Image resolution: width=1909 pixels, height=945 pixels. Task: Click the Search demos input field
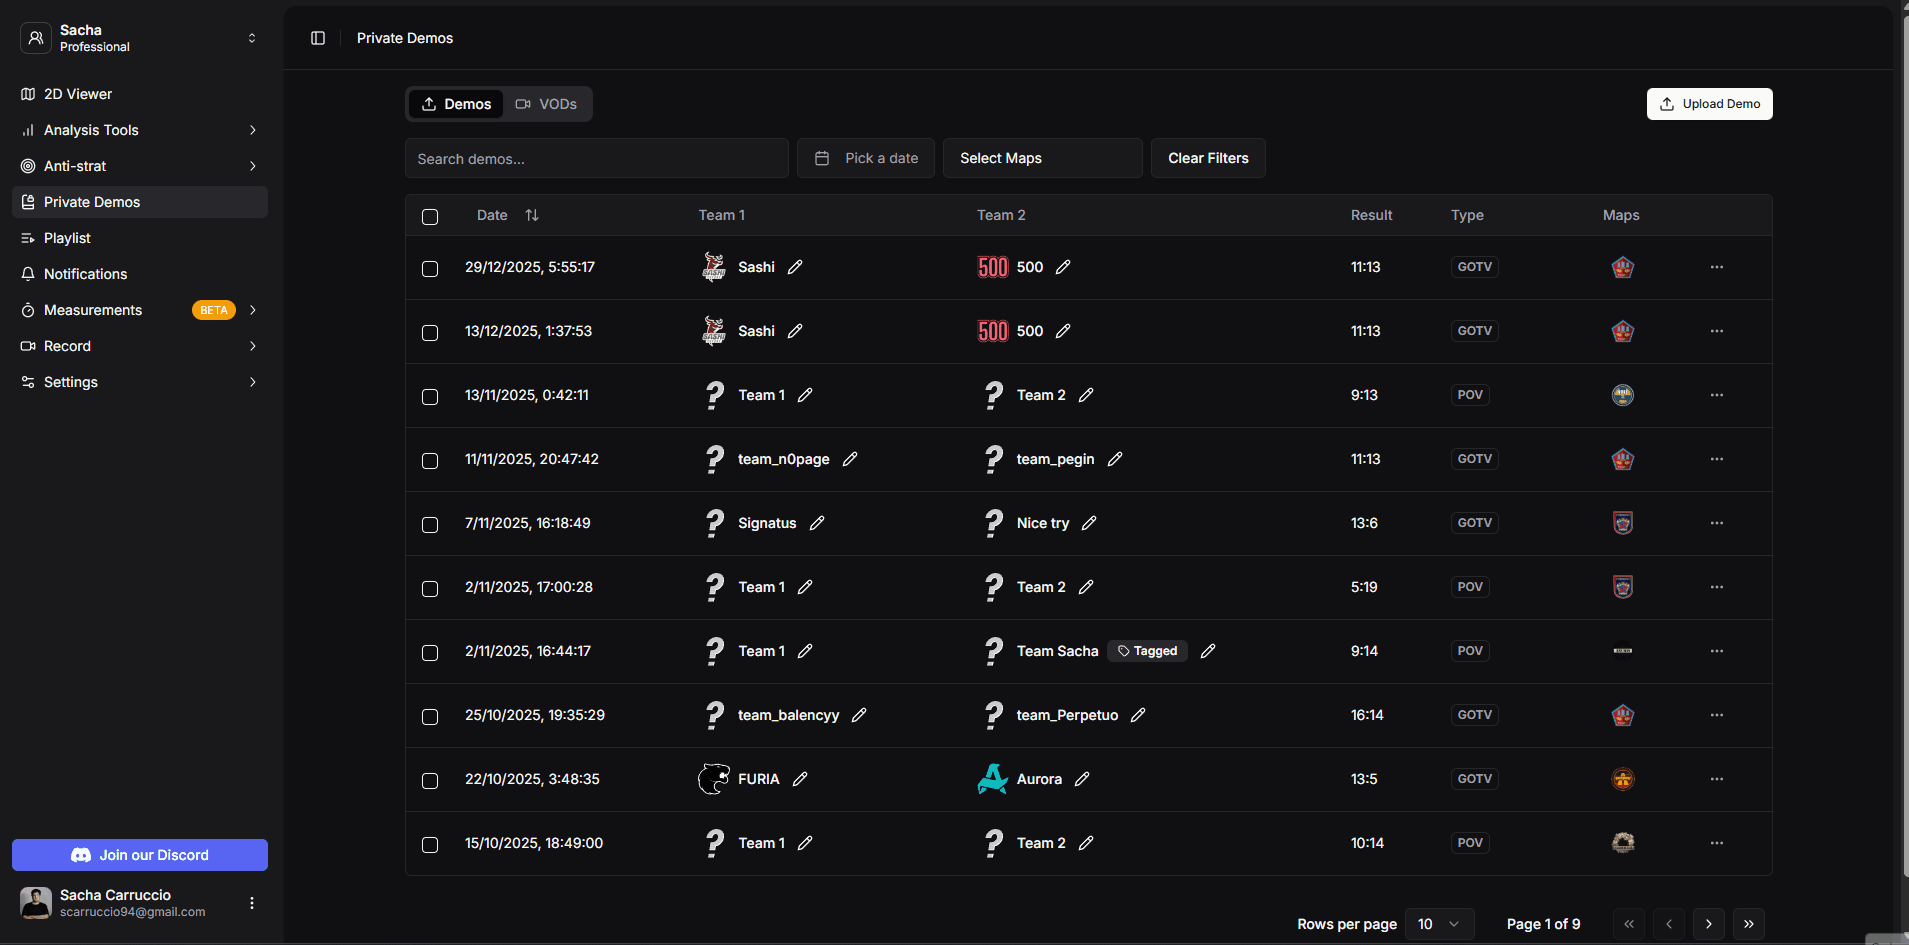[596, 159]
